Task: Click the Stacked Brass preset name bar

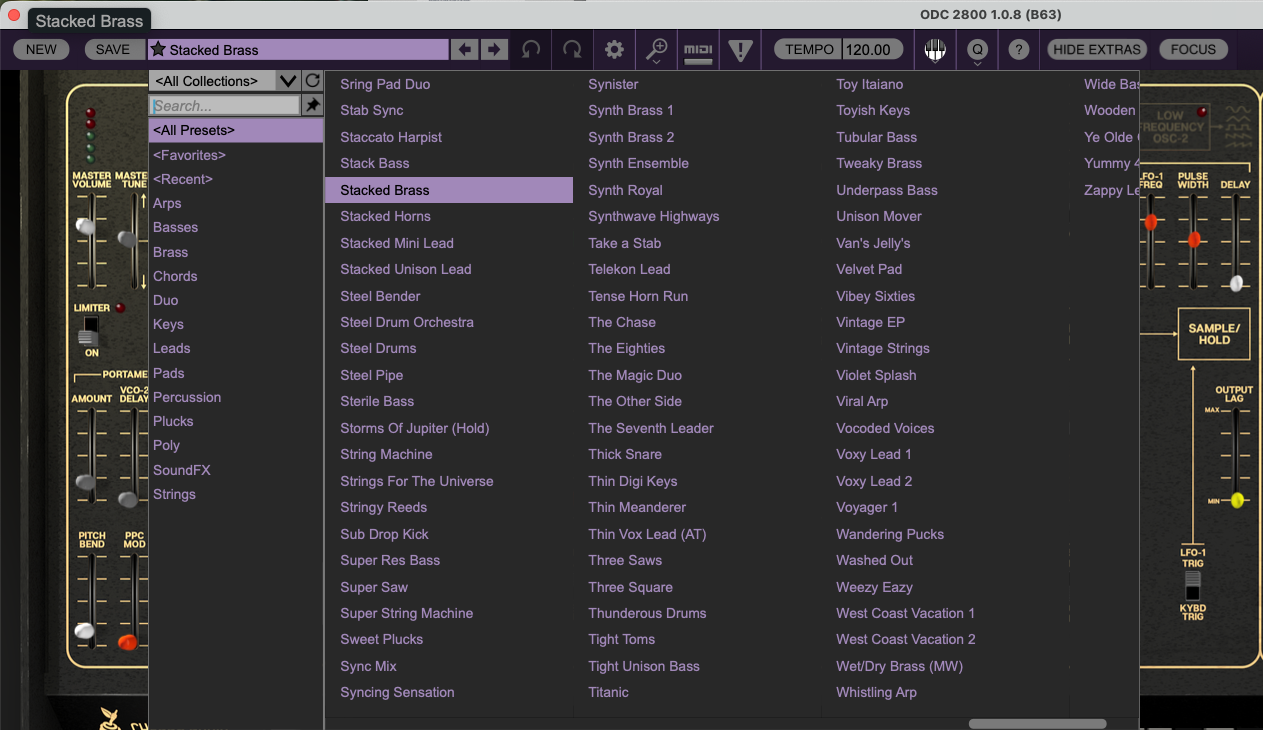Action: point(298,49)
